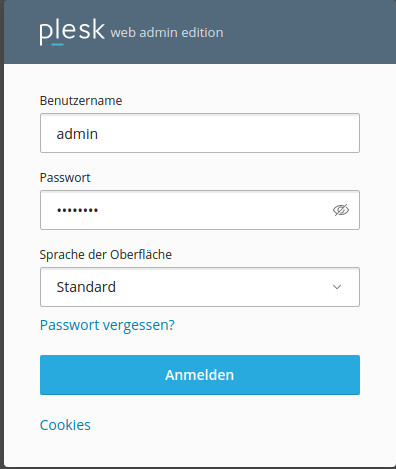This screenshot has height=469, width=396.
Task: Open the Sprache der Oberfläche dropdown
Action: (200, 287)
